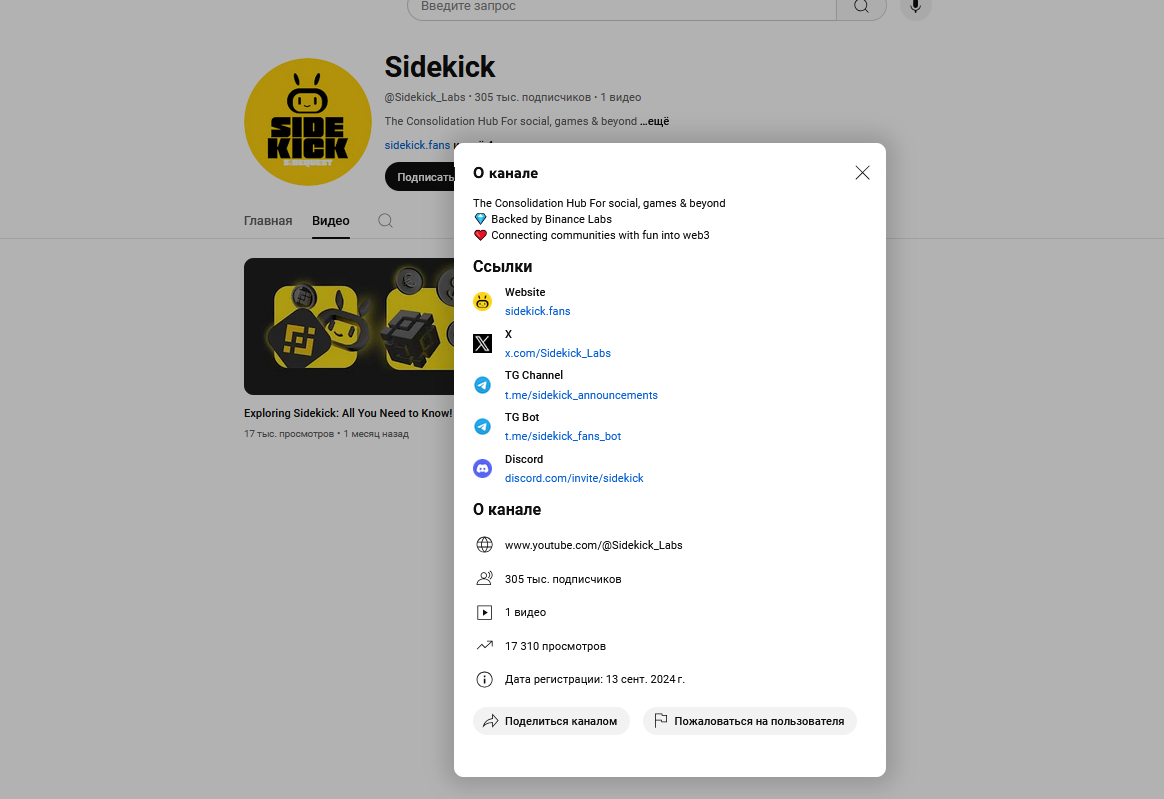Open the Exploring Sidekick video title

(348, 413)
